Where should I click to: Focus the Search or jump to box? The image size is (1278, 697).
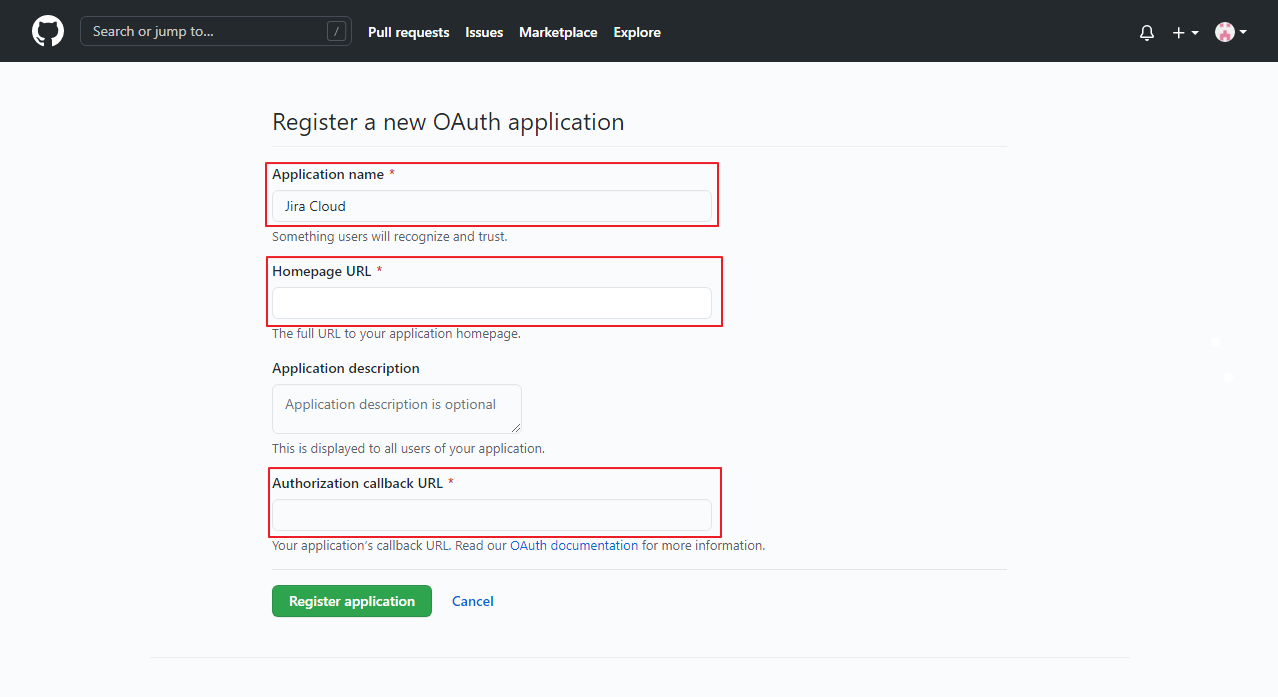click(216, 31)
